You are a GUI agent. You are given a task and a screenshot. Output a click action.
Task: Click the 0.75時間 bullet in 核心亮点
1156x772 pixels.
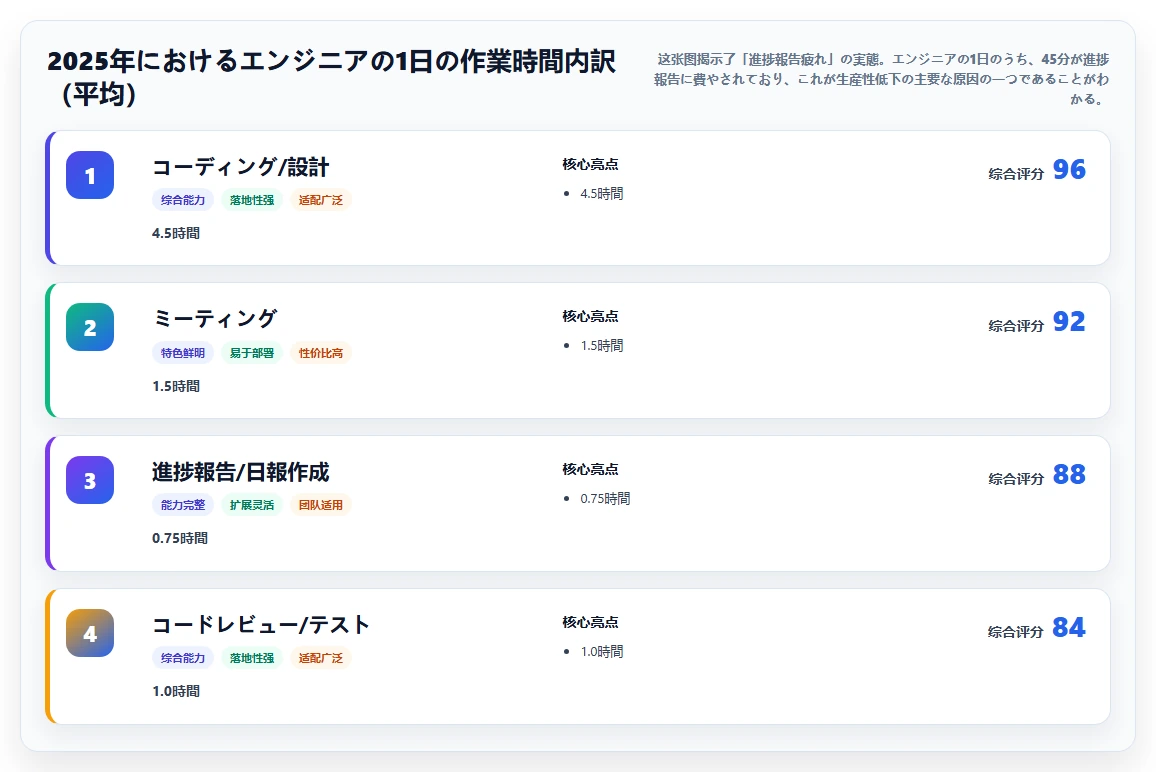tap(605, 498)
